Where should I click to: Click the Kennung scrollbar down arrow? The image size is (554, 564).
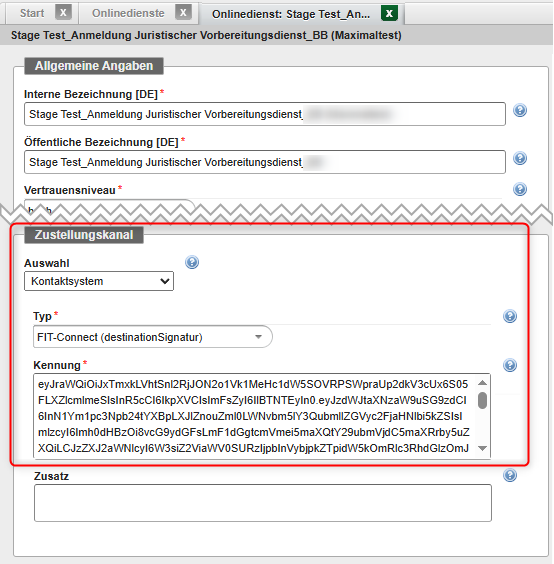click(482, 448)
